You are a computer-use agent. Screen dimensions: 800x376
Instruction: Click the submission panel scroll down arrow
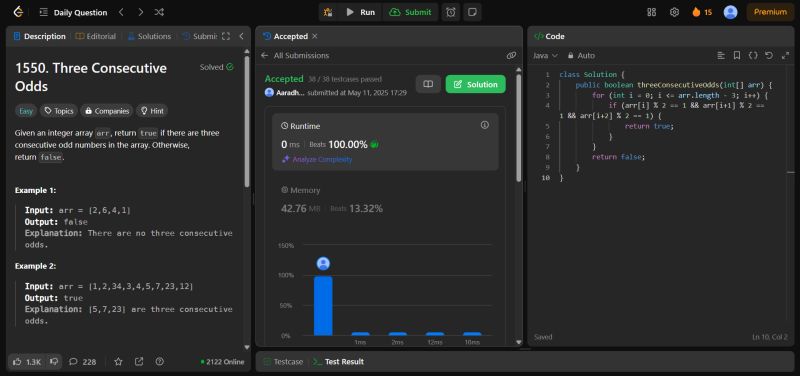coord(519,342)
